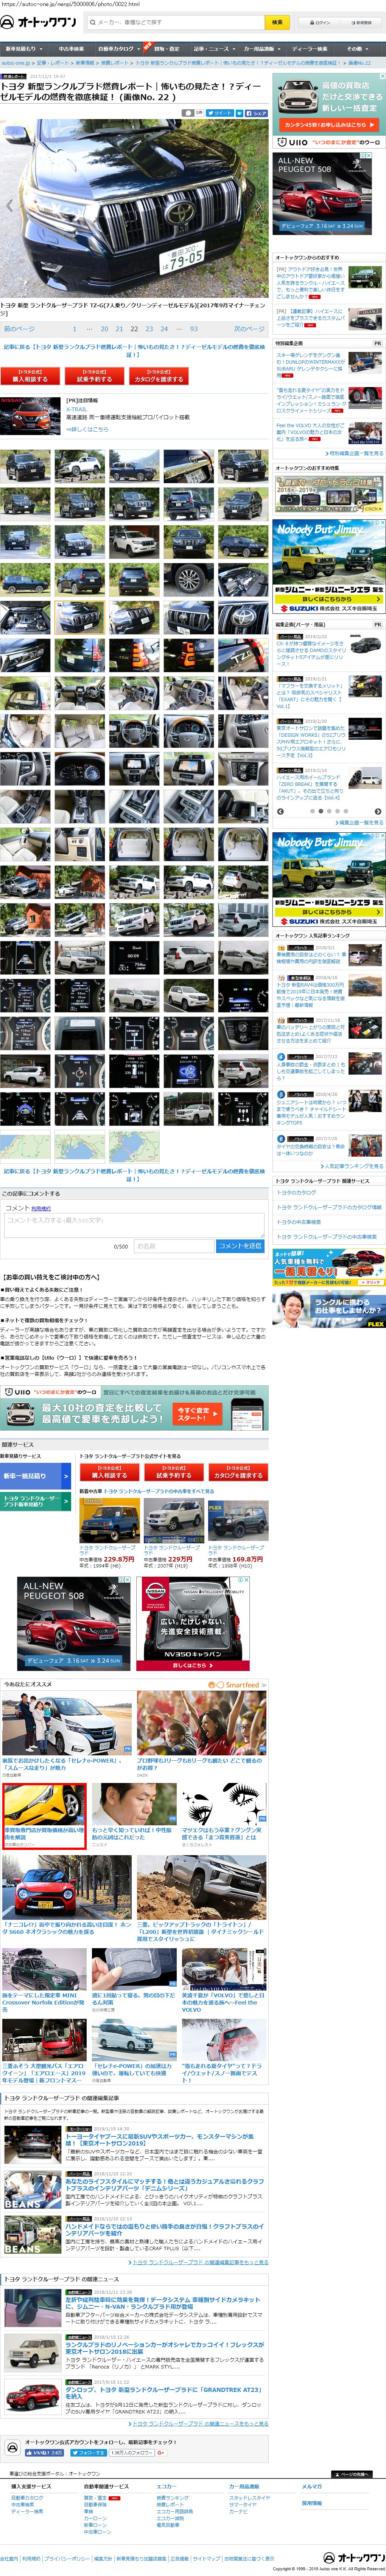The width and height of the screenshot is (386, 2576).
Task: Open the 新車見積もり menu item
Action: point(22,48)
